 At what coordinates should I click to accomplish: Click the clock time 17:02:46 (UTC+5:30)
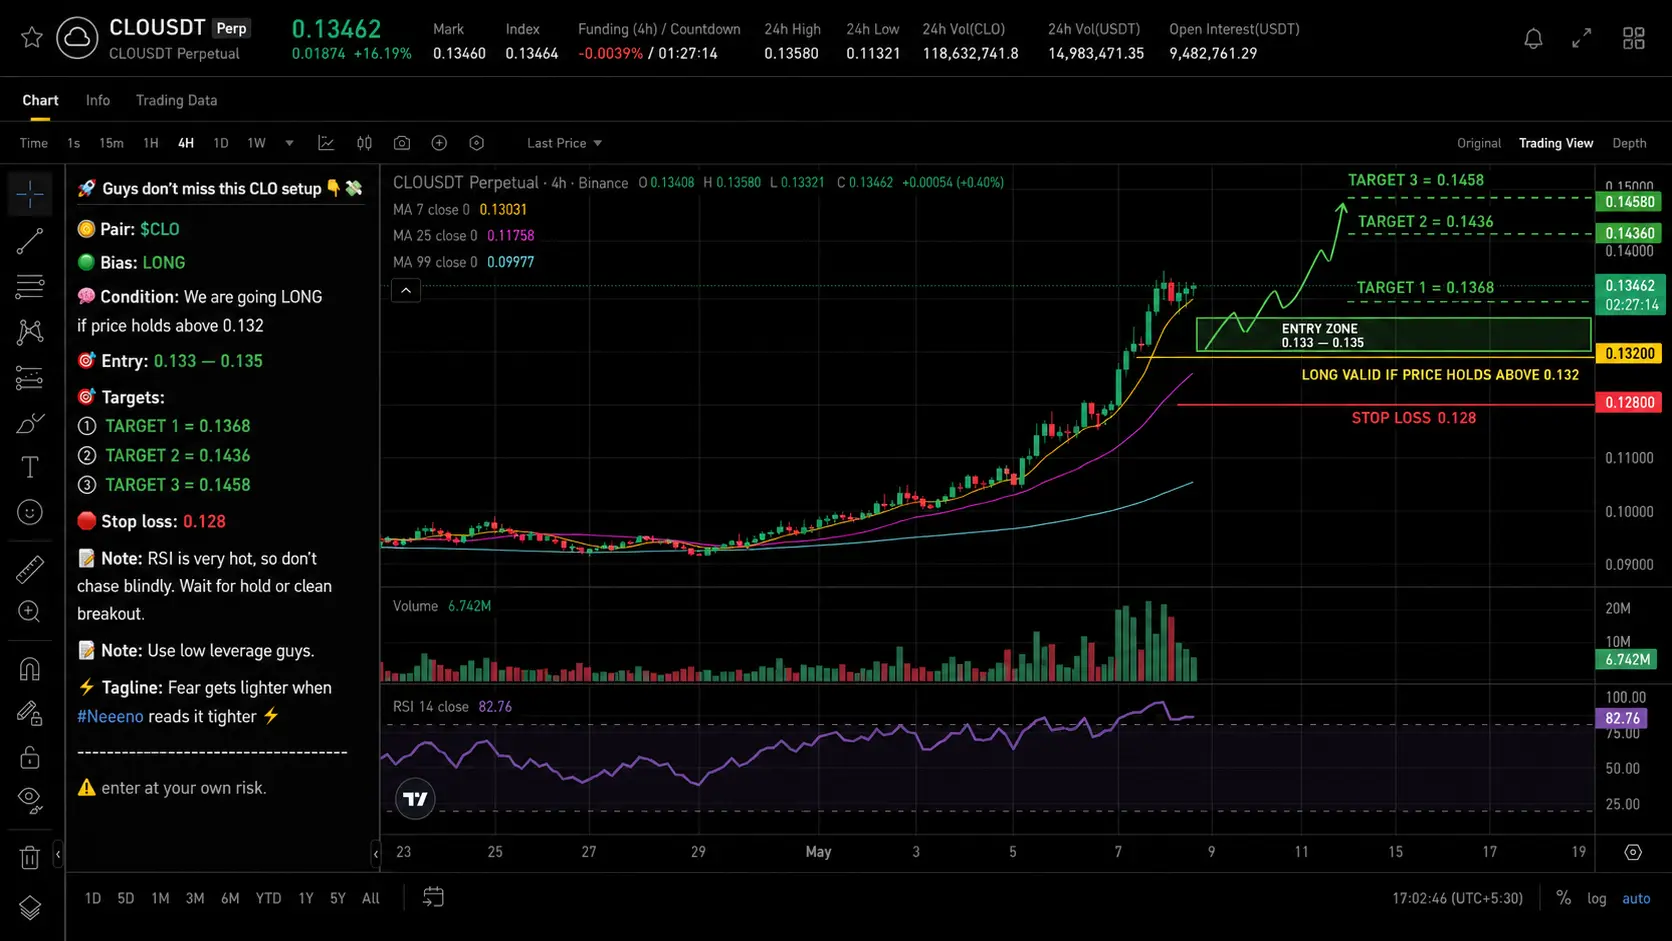point(1457,898)
